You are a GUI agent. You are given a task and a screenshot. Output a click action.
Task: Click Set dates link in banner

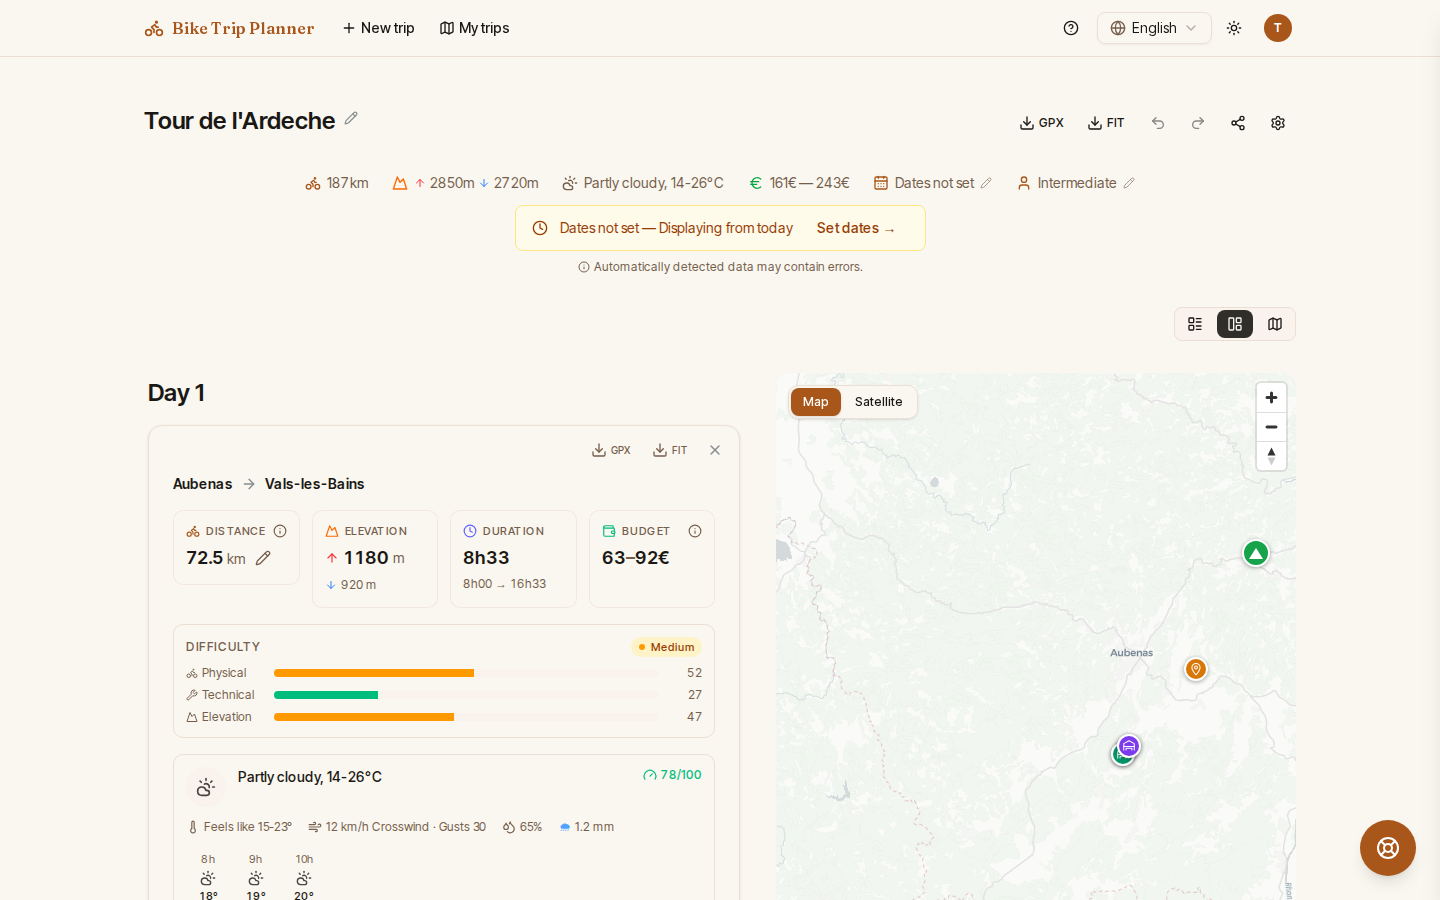pyautogui.click(x=856, y=228)
